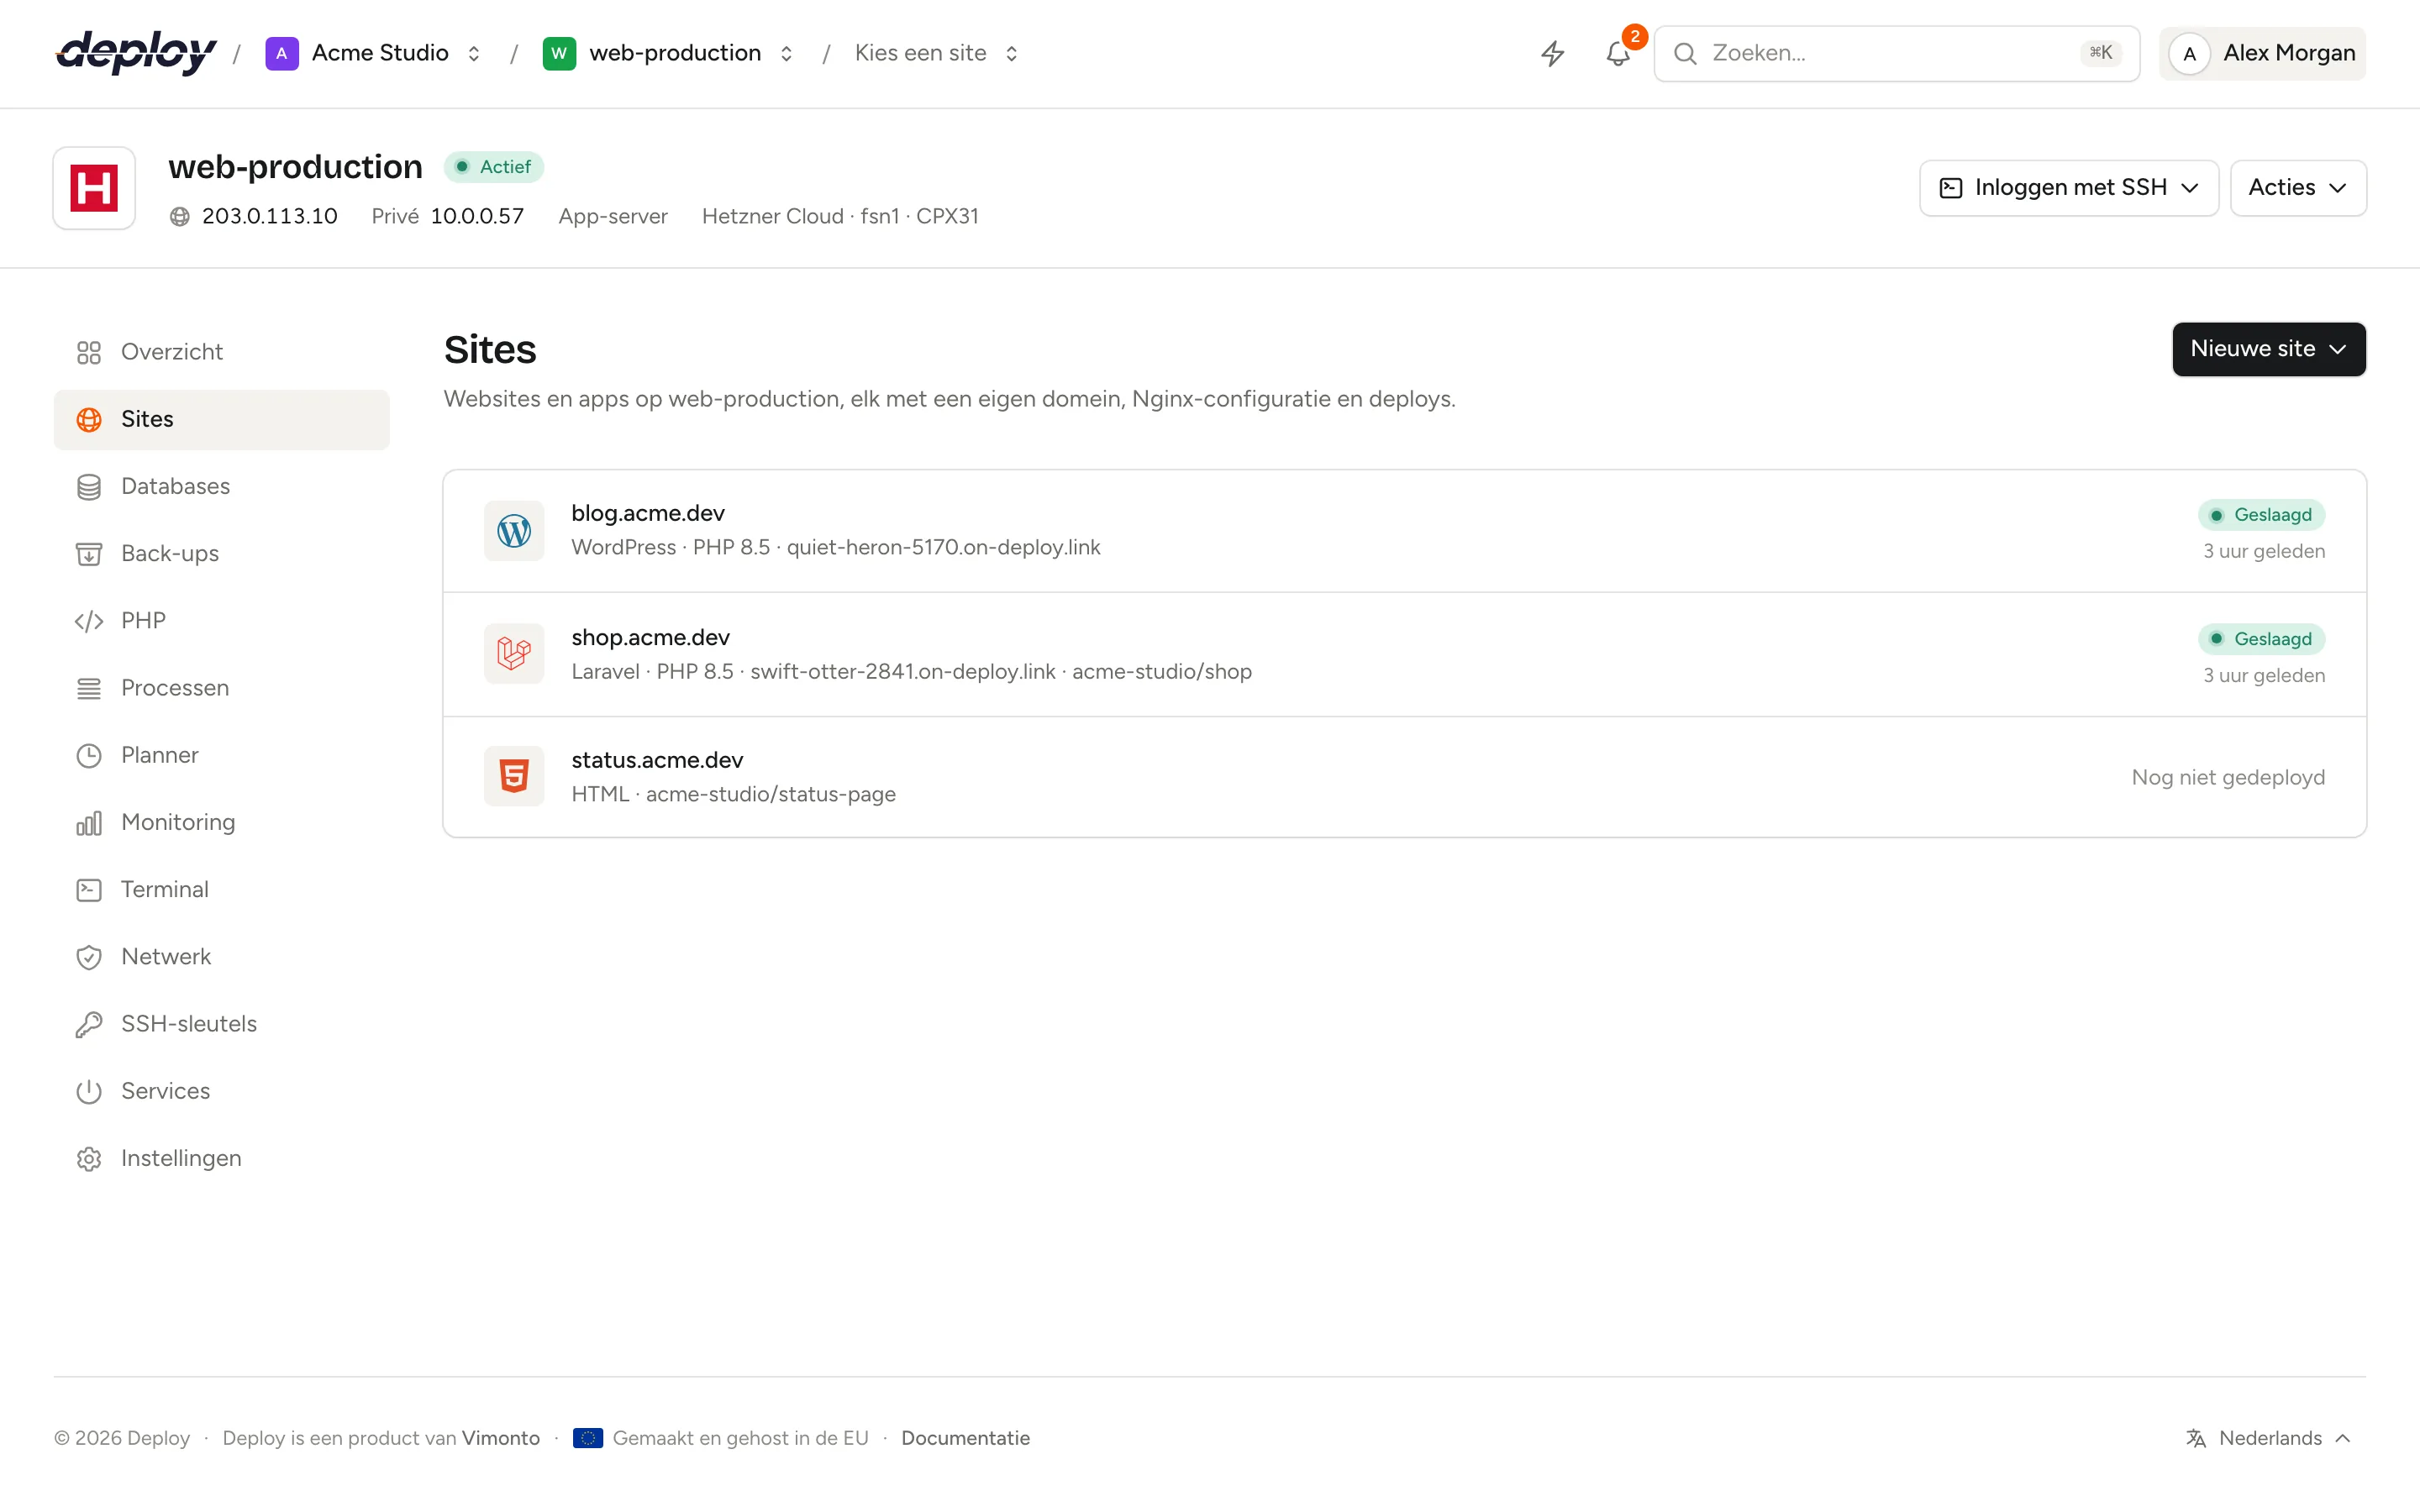
Task: Click the Planner clock icon
Action: click(x=89, y=755)
